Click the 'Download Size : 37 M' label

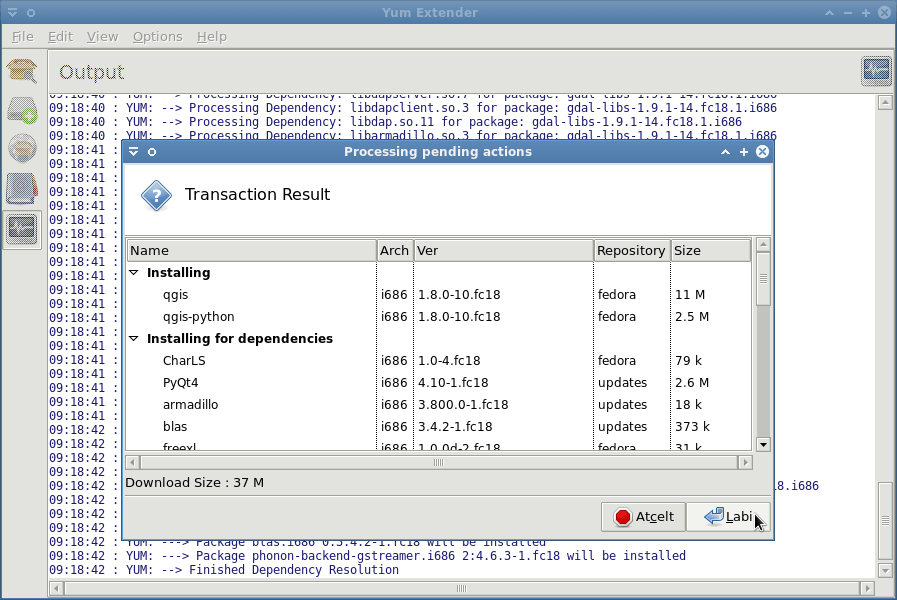point(195,483)
